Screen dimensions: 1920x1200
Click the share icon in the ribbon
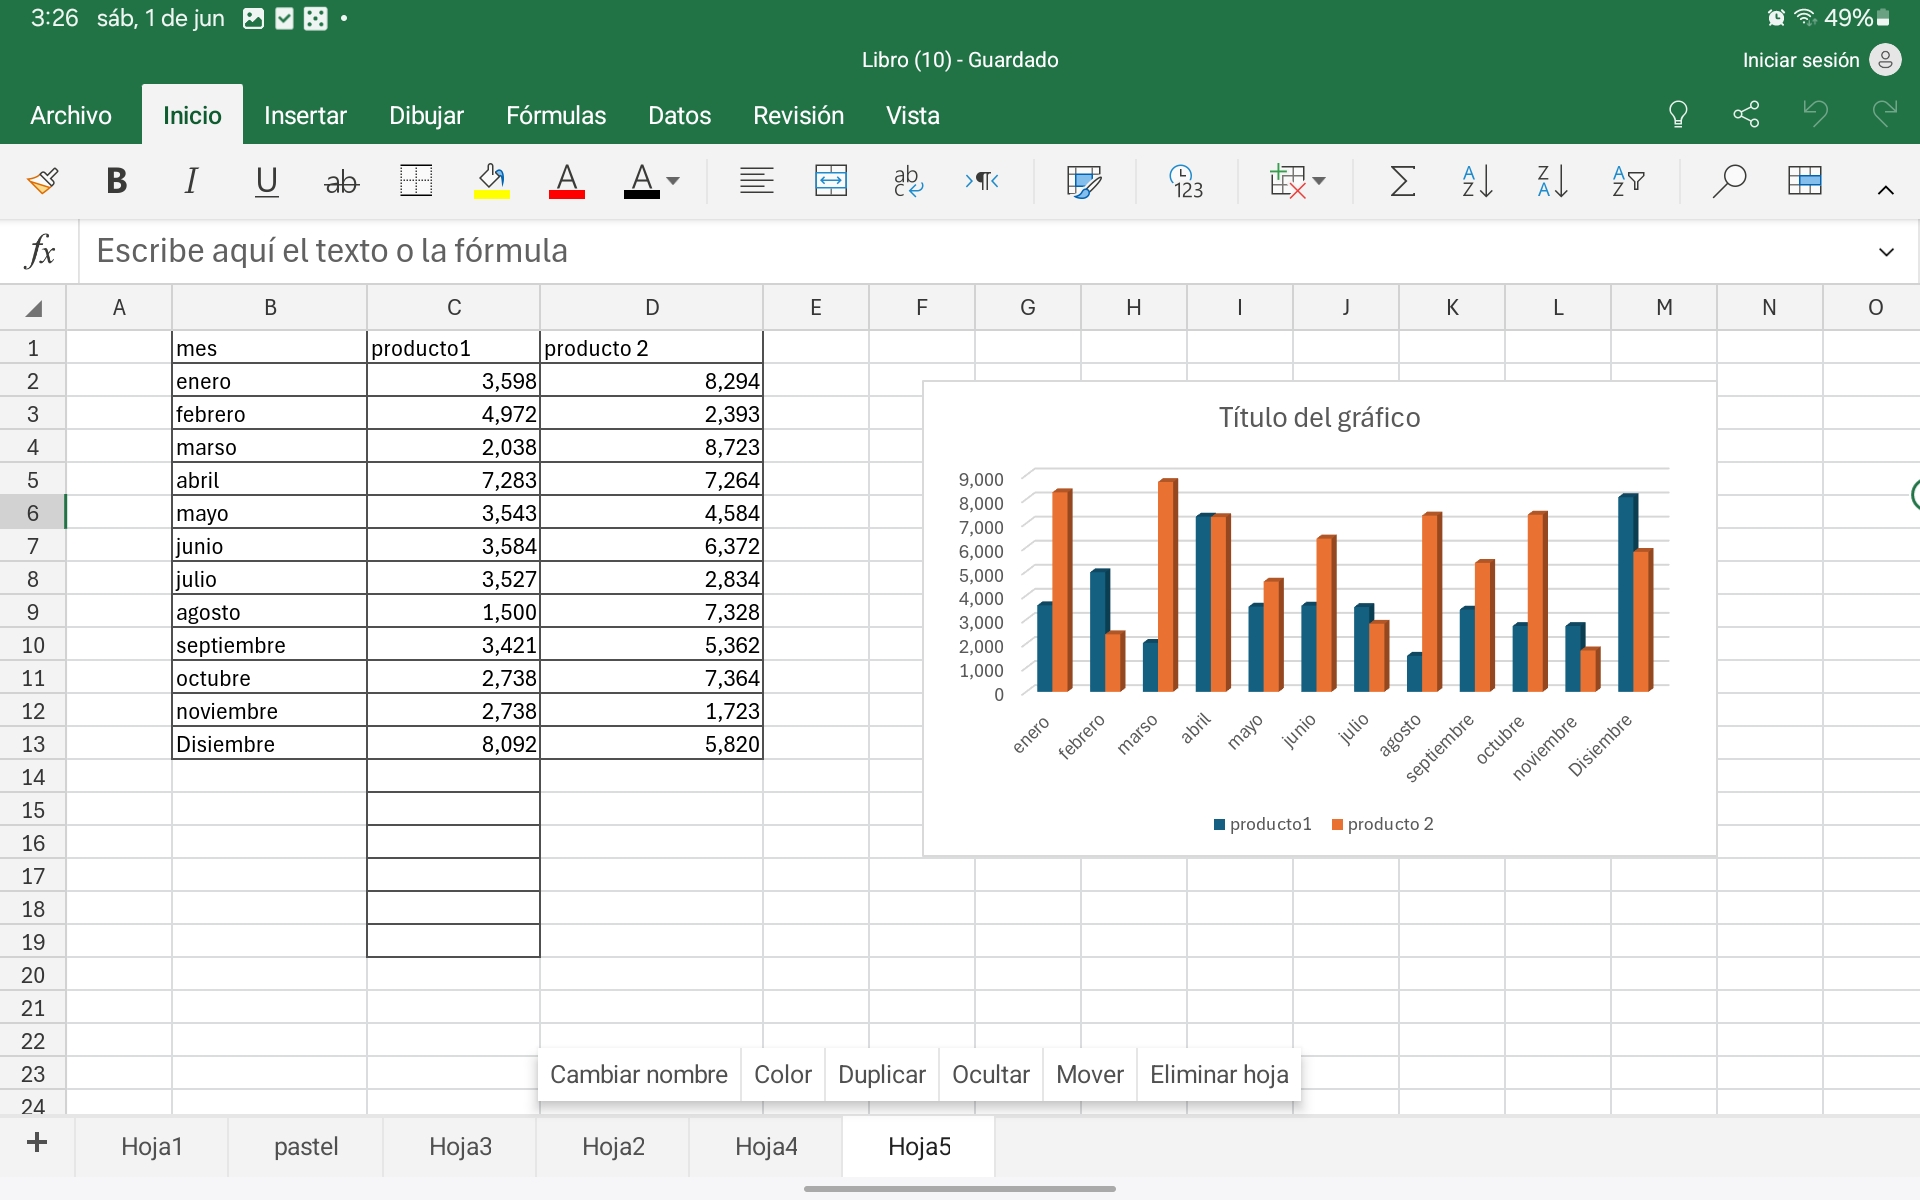pyautogui.click(x=1746, y=114)
